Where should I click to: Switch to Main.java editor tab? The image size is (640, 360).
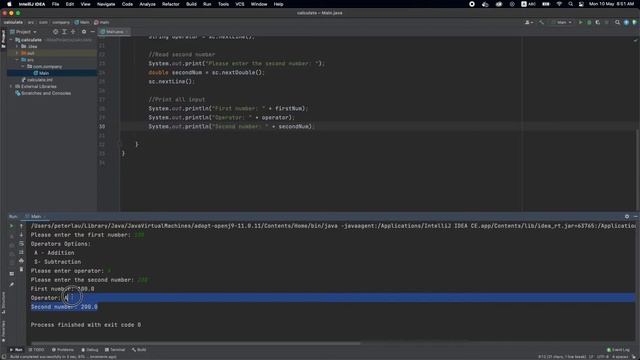point(113,31)
